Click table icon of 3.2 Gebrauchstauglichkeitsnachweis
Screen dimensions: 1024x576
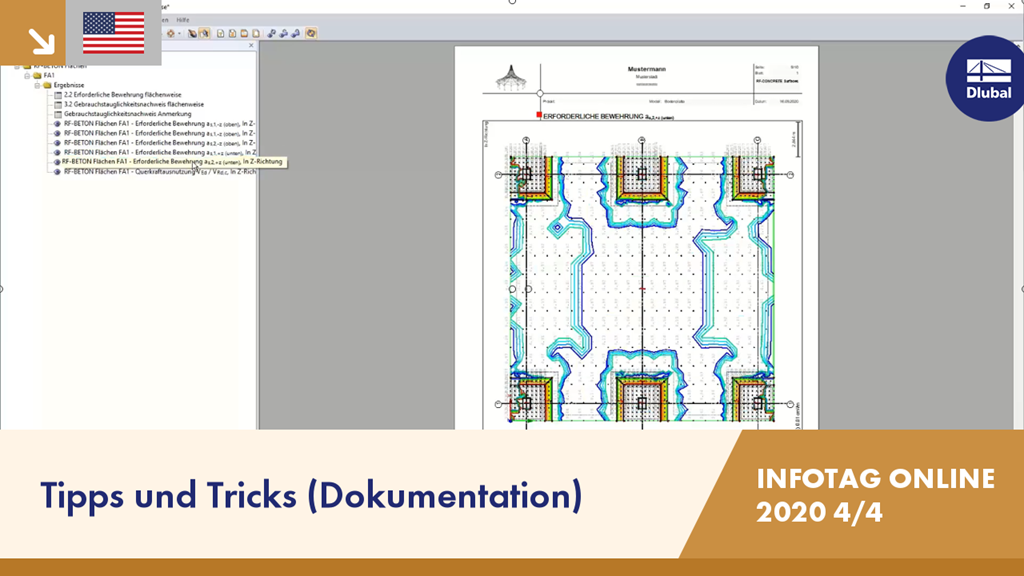pos(58,104)
